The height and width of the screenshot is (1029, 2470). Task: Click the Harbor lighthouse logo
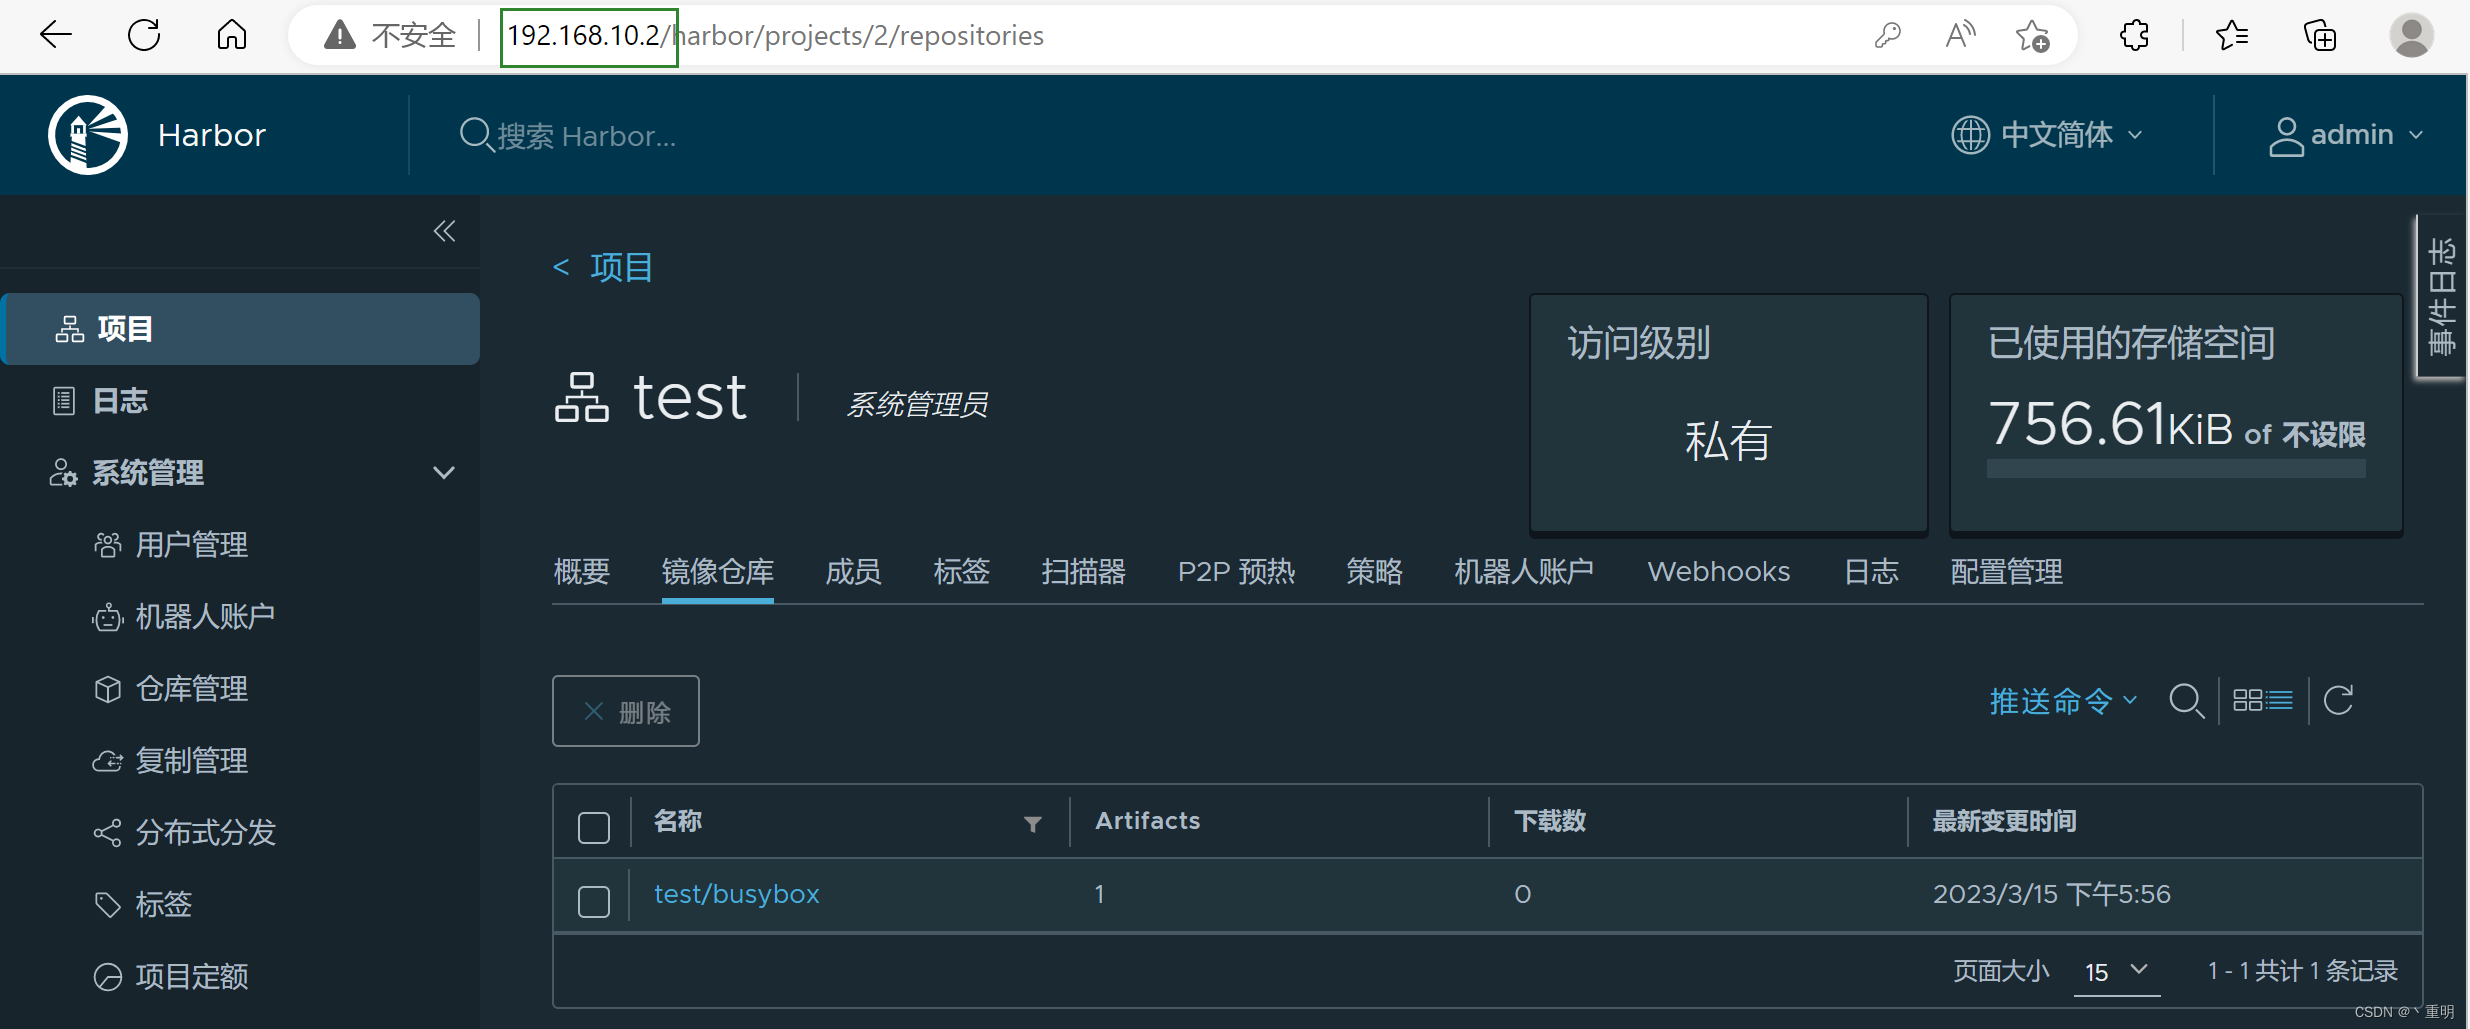click(x=88, y=135)
